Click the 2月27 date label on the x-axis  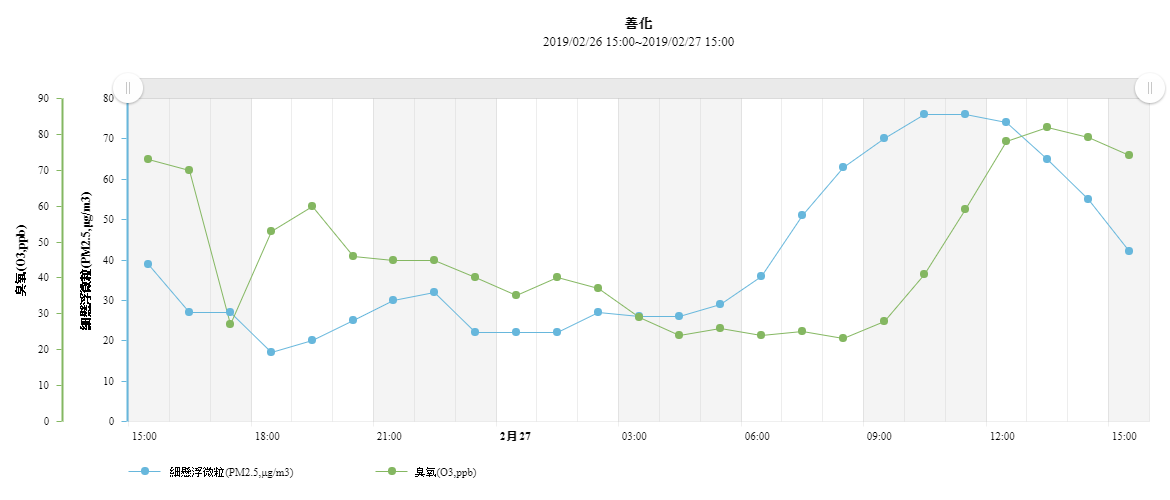coord(515,436)
